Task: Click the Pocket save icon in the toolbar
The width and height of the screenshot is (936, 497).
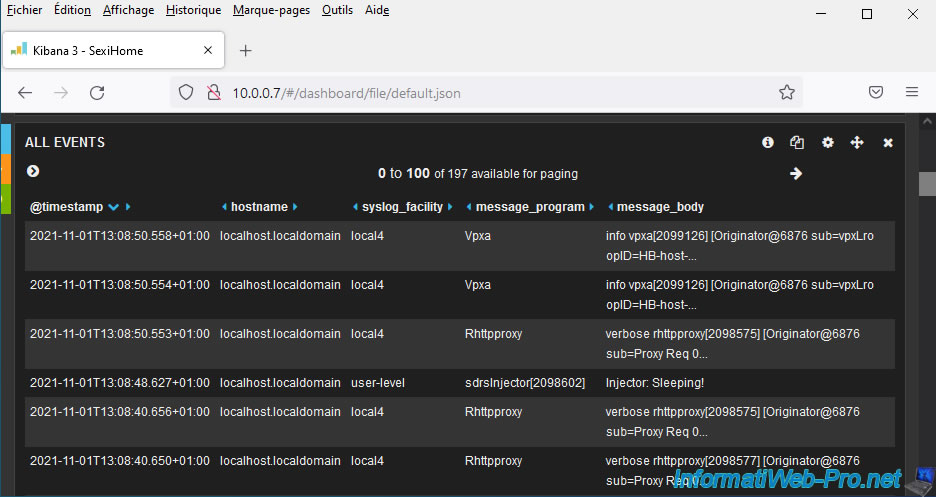Action: [875, 92]
